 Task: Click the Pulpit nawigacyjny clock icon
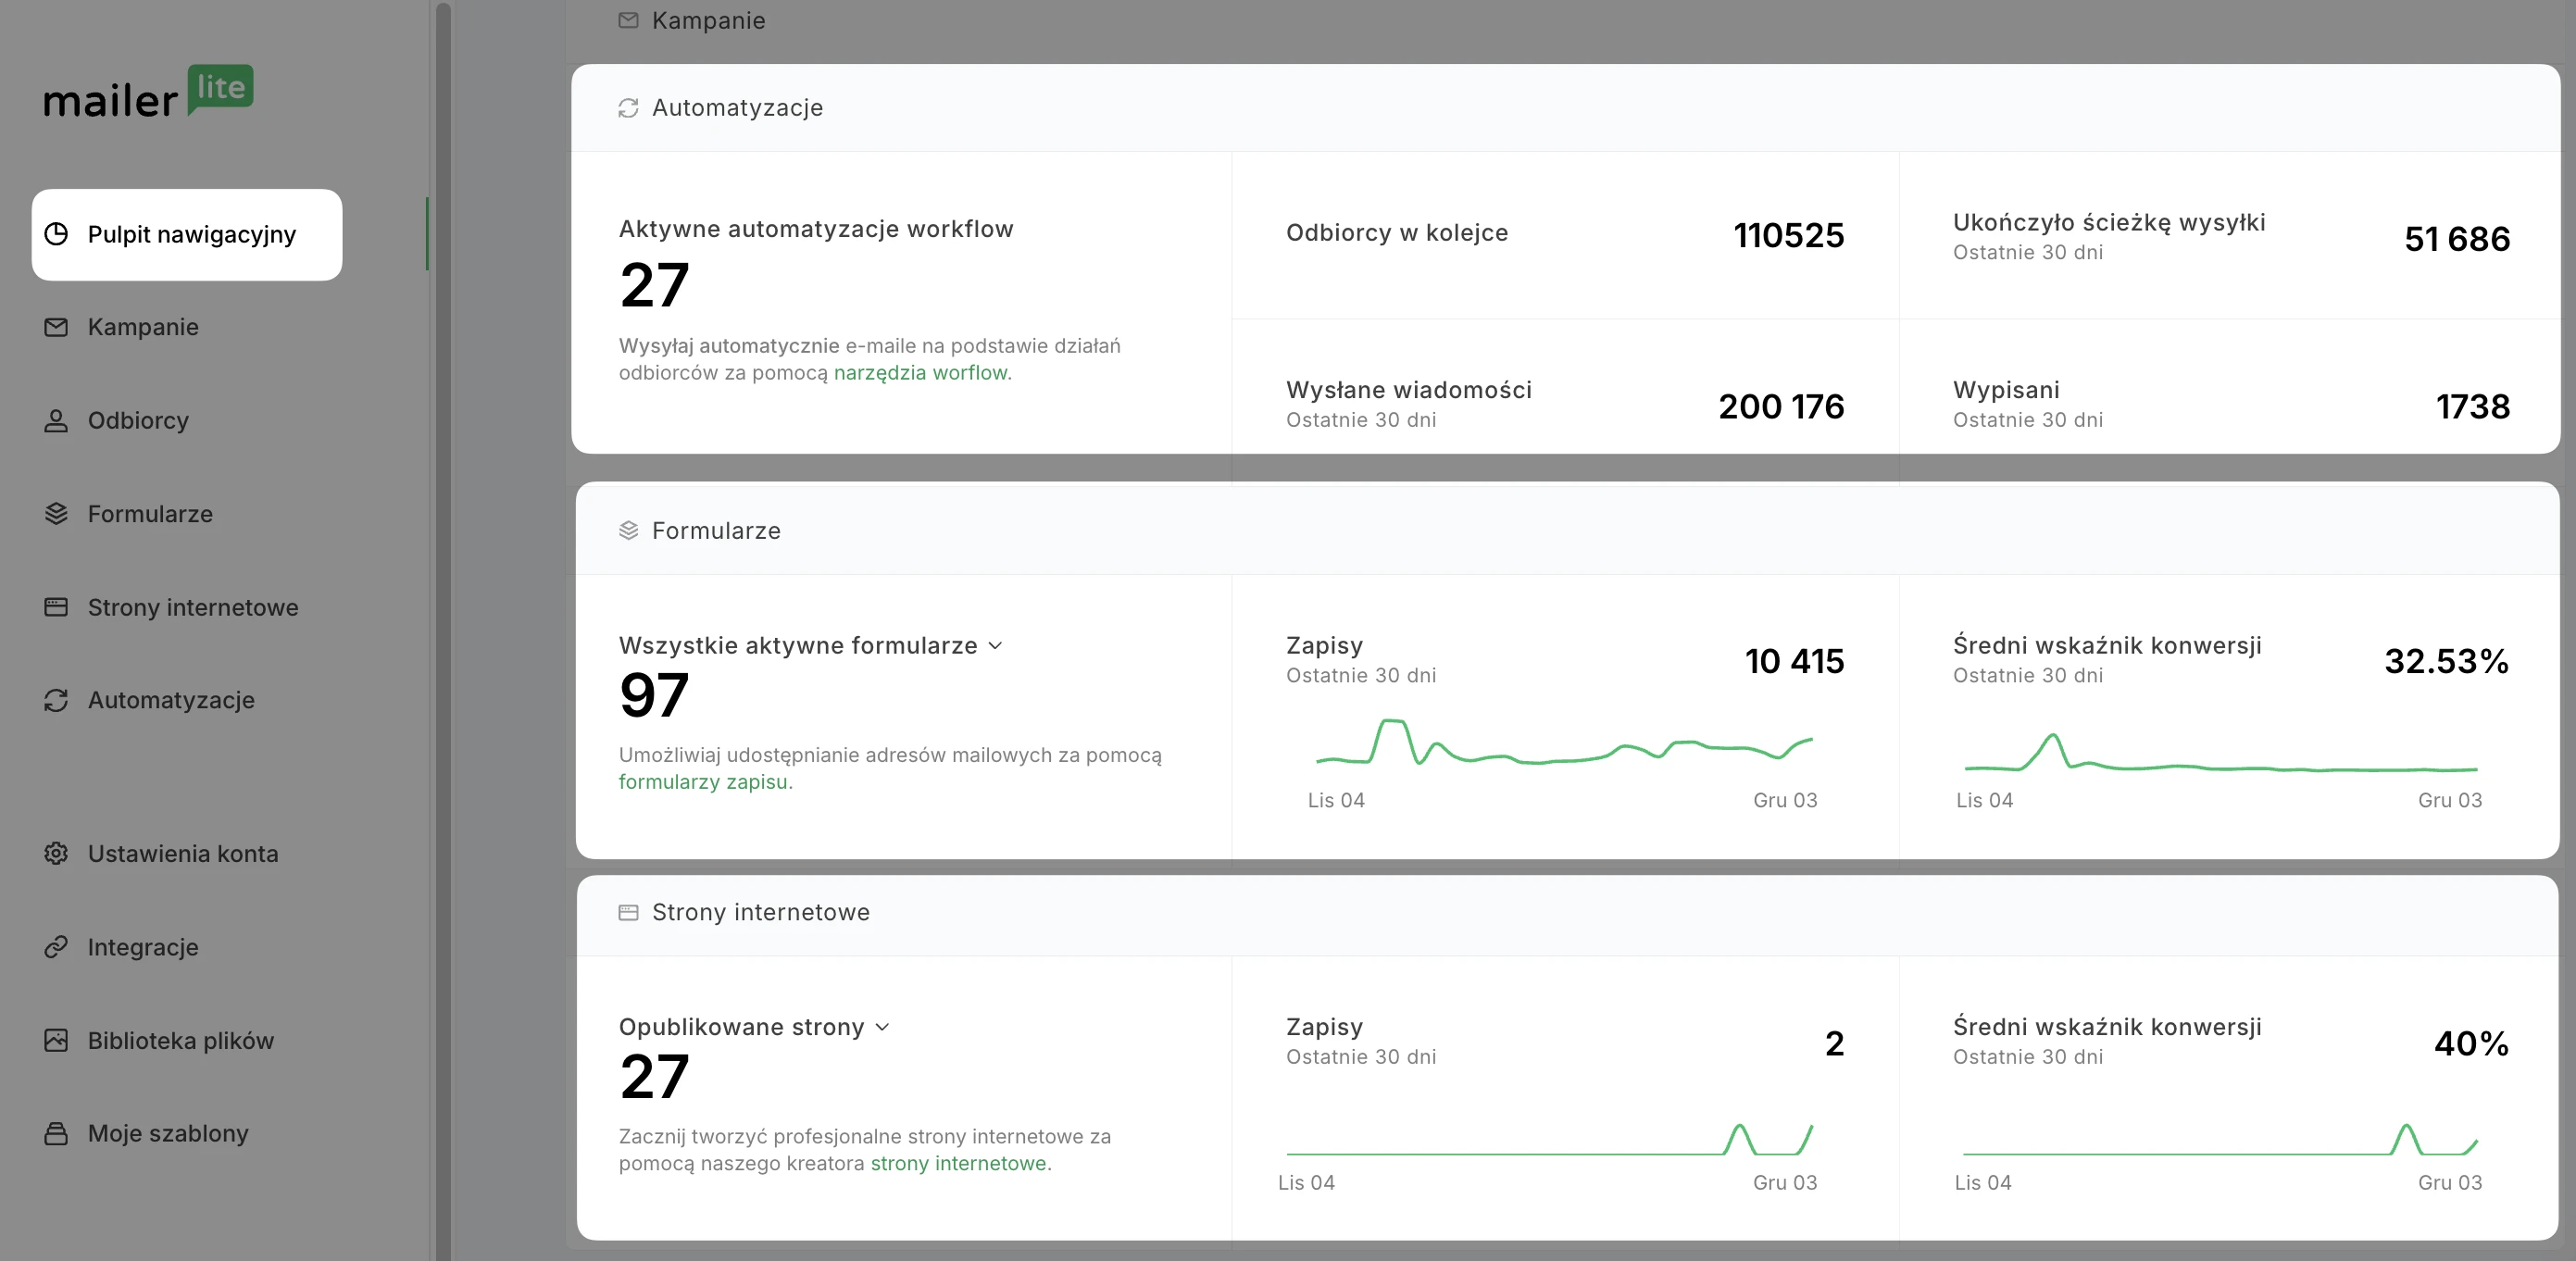(x=56, y=234)
